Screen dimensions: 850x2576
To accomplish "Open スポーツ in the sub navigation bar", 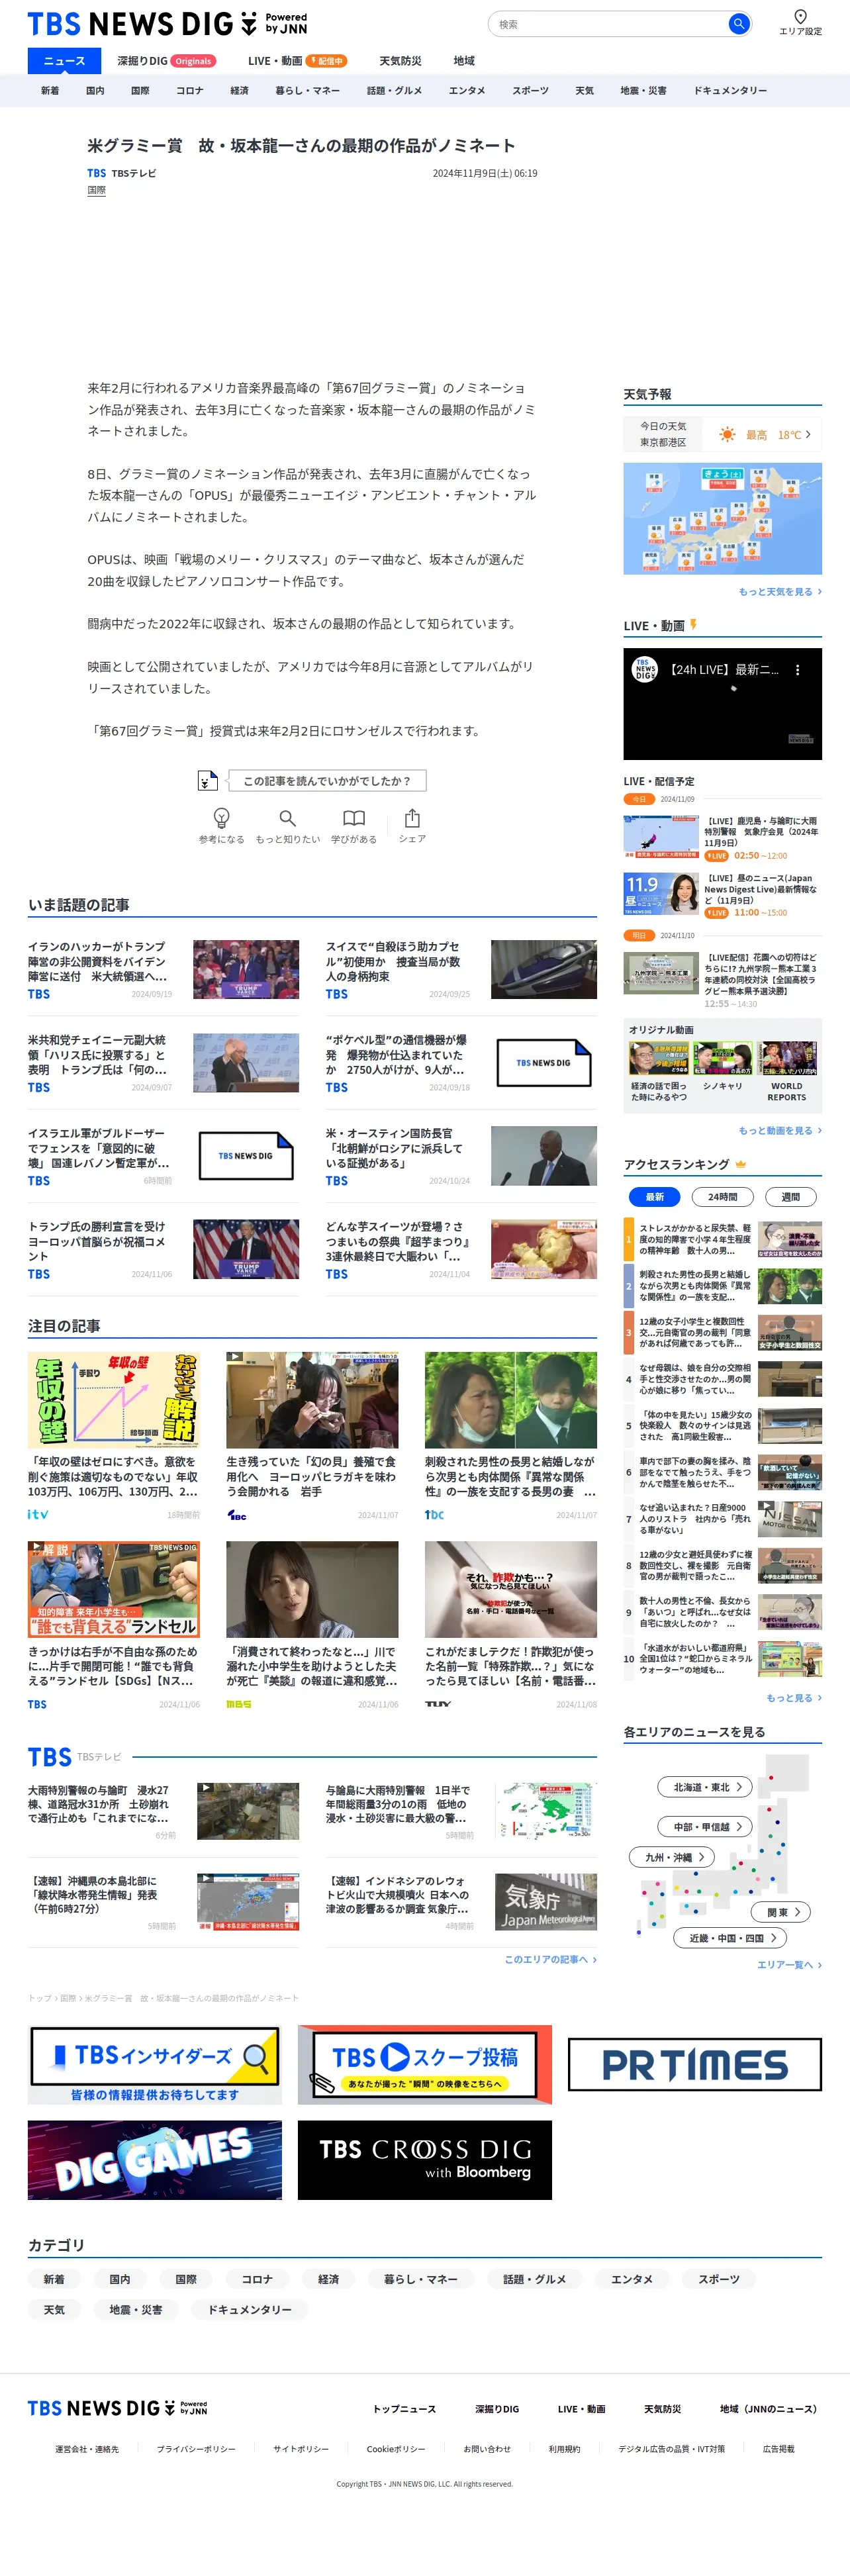I will coord(530,91).
